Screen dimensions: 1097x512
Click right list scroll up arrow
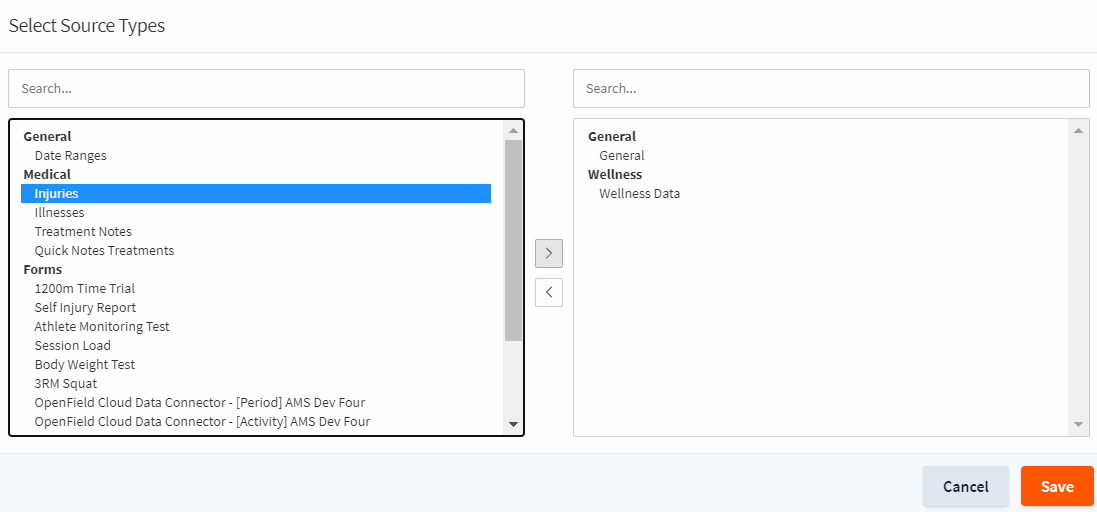coord(1077,131)
